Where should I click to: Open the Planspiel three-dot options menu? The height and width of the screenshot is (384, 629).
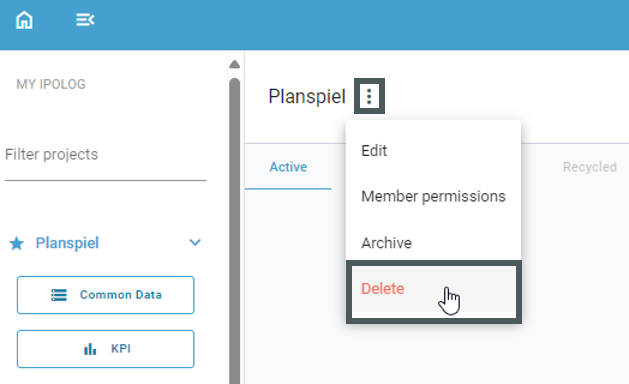pos(369,96)
